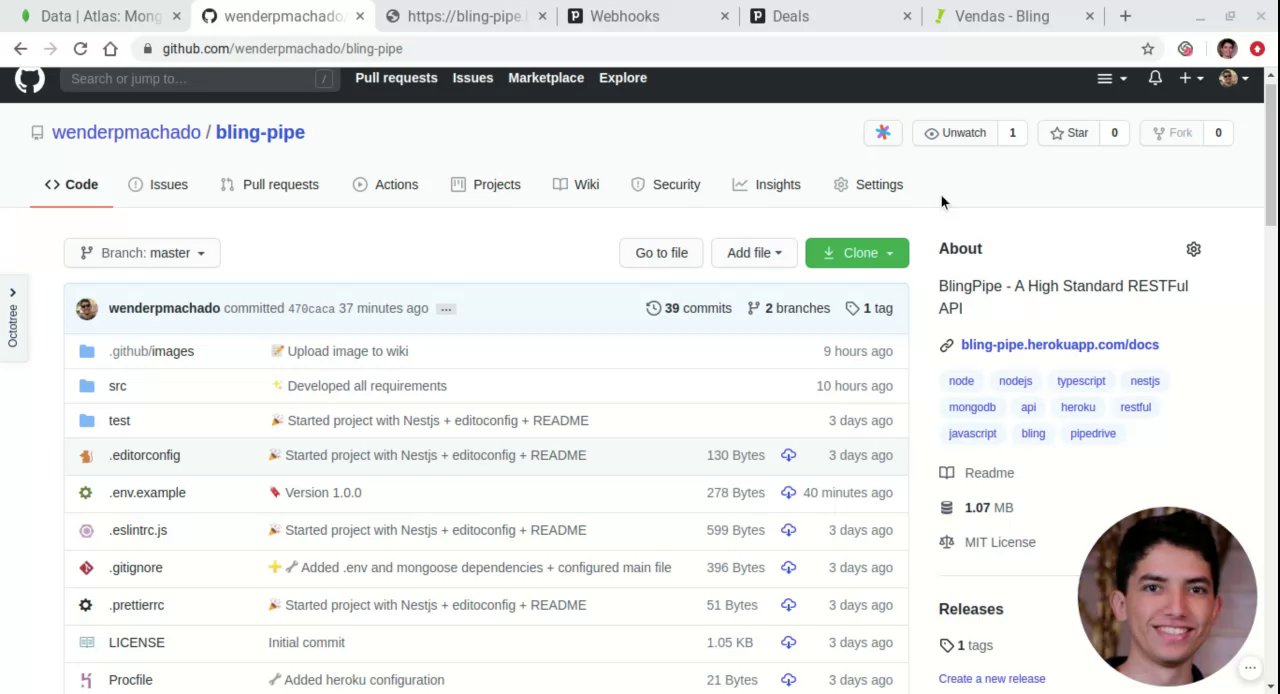Click Create a new release link

click(992, 679)
